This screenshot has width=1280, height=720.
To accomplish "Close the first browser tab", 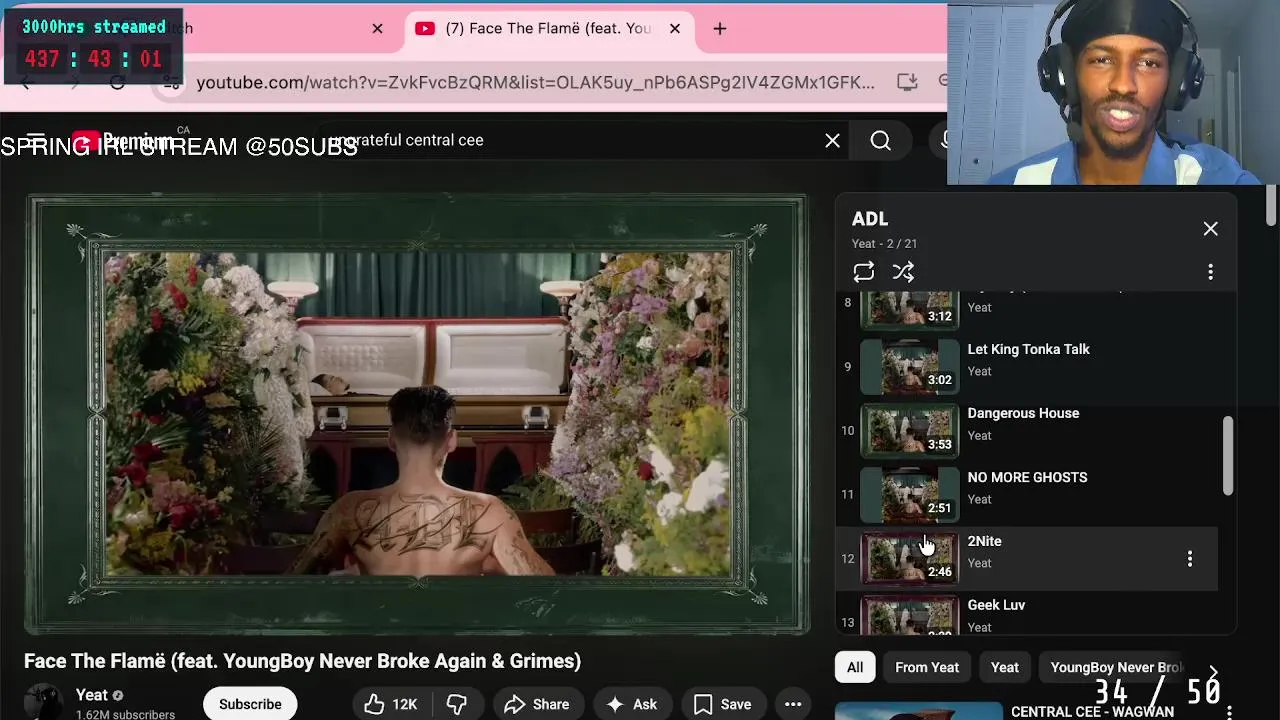I will pos(377,28).
